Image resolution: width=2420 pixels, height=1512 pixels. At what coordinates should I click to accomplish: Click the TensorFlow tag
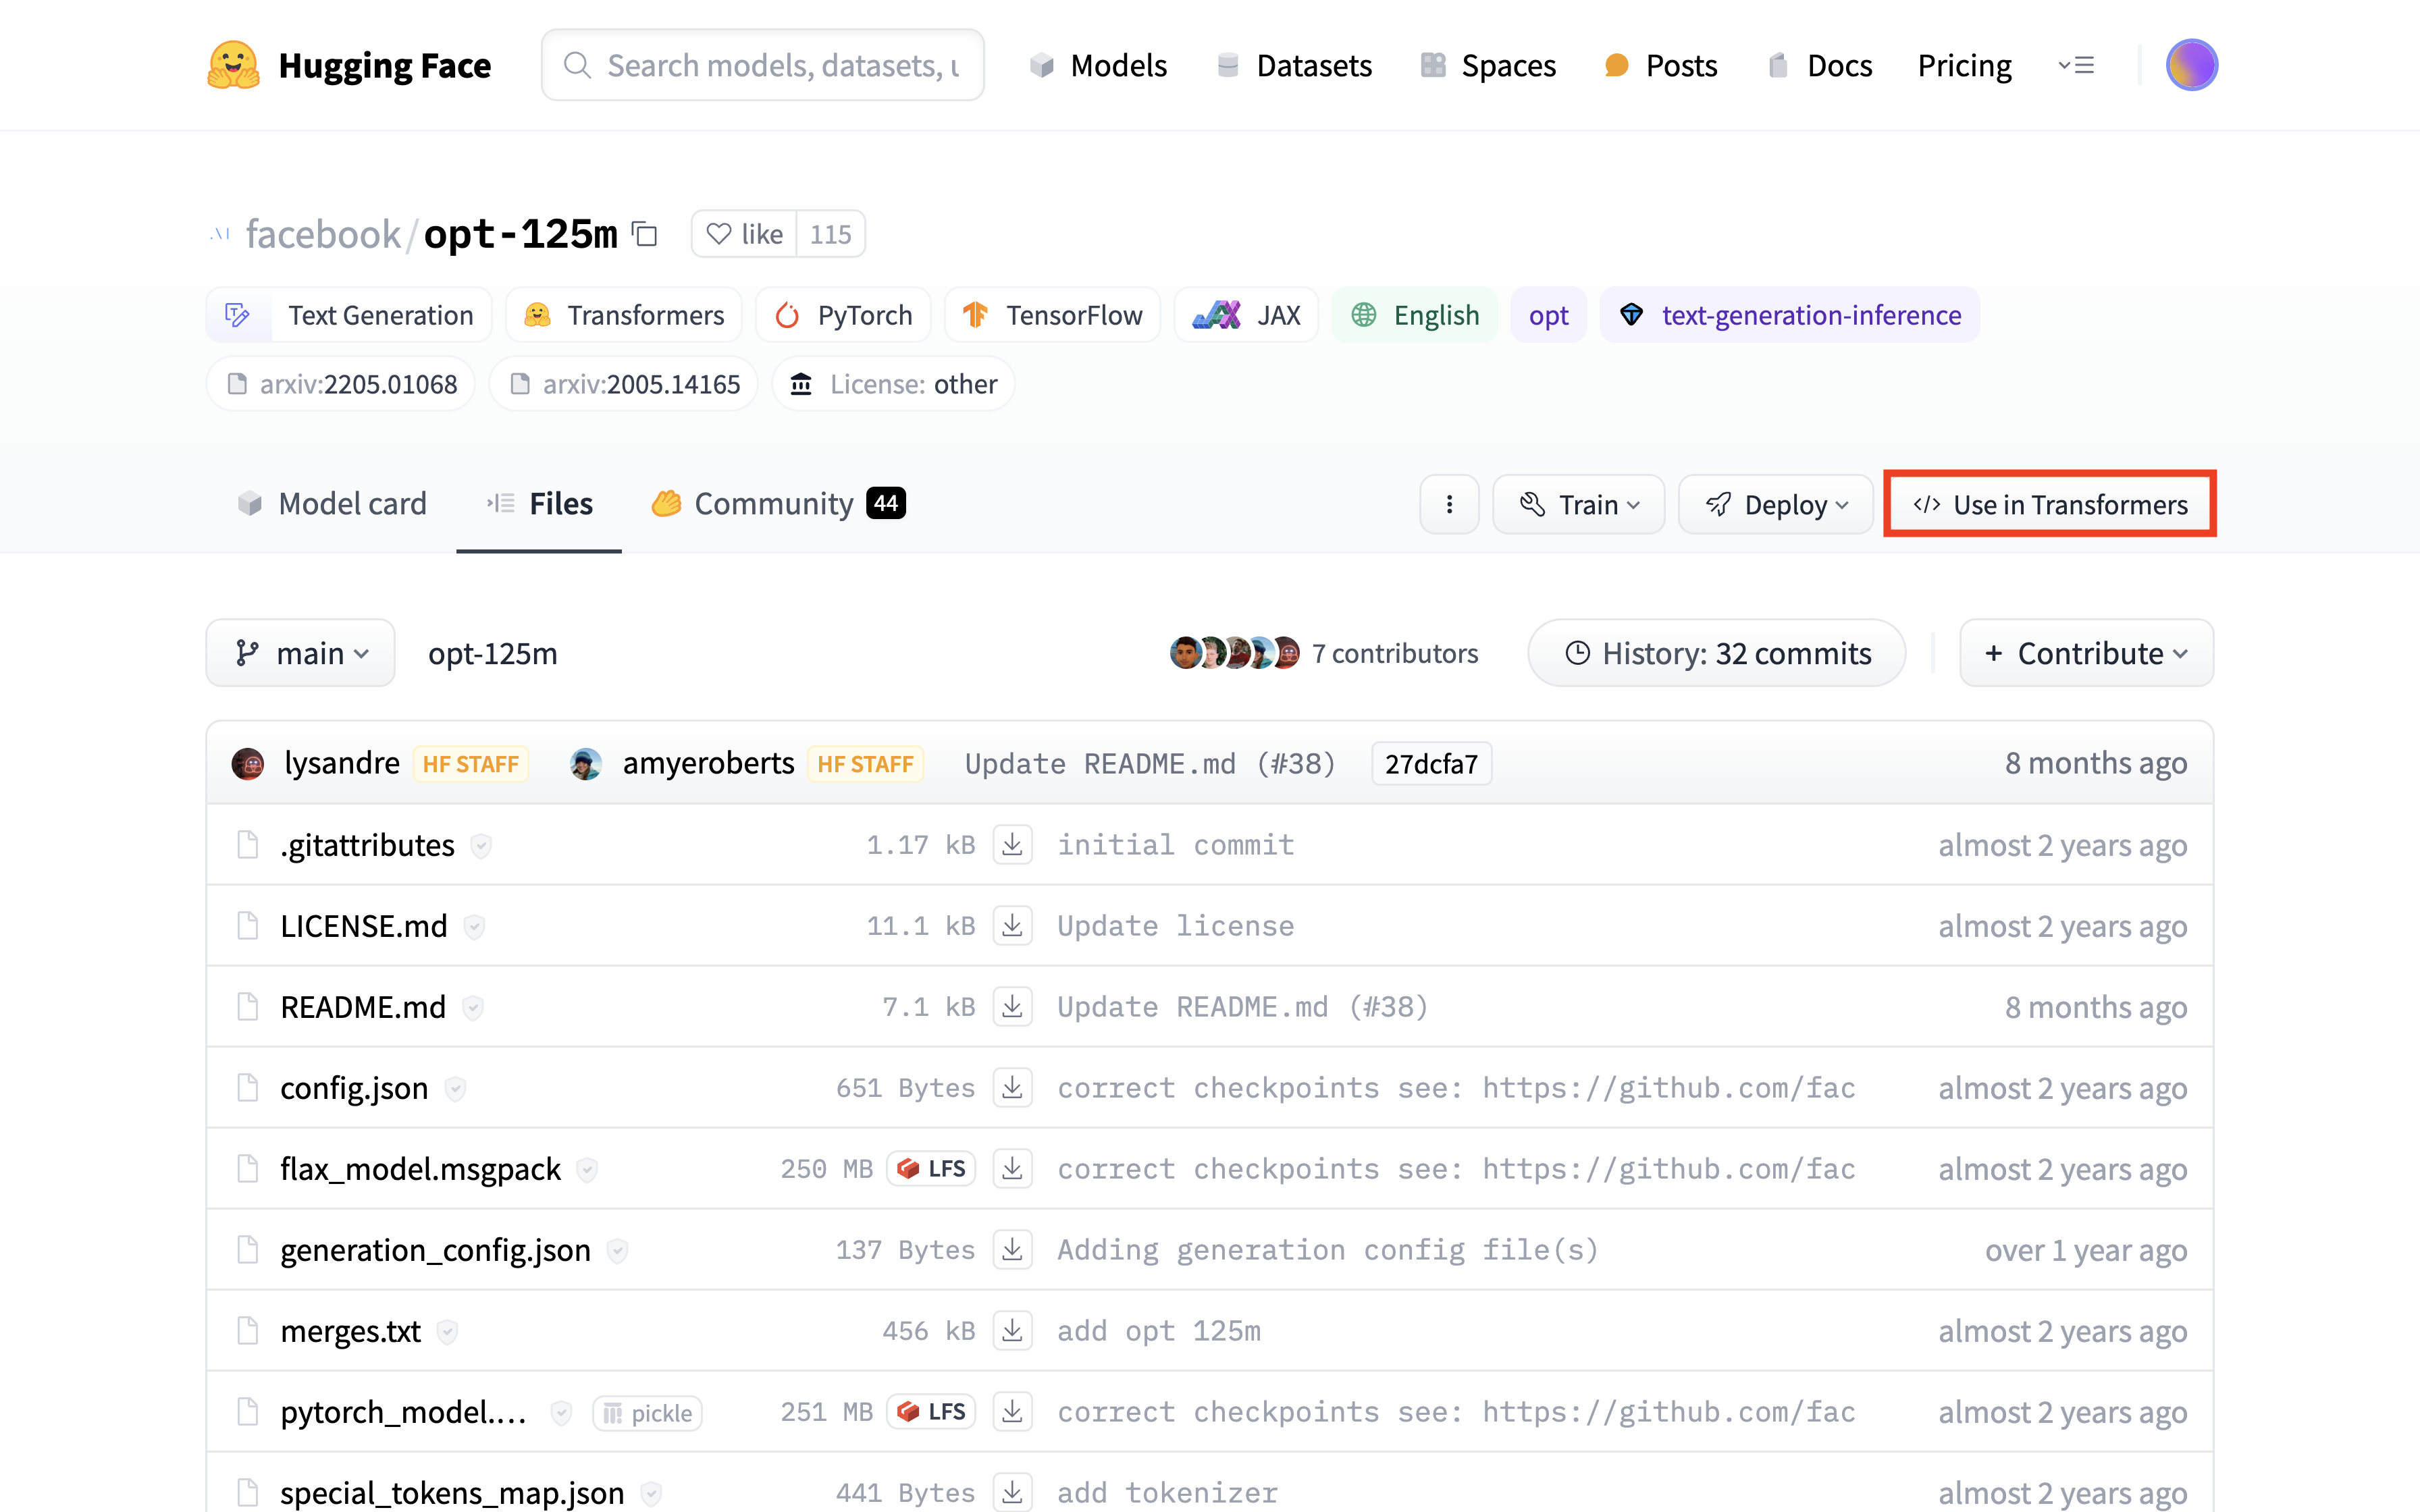[1052, 315]
